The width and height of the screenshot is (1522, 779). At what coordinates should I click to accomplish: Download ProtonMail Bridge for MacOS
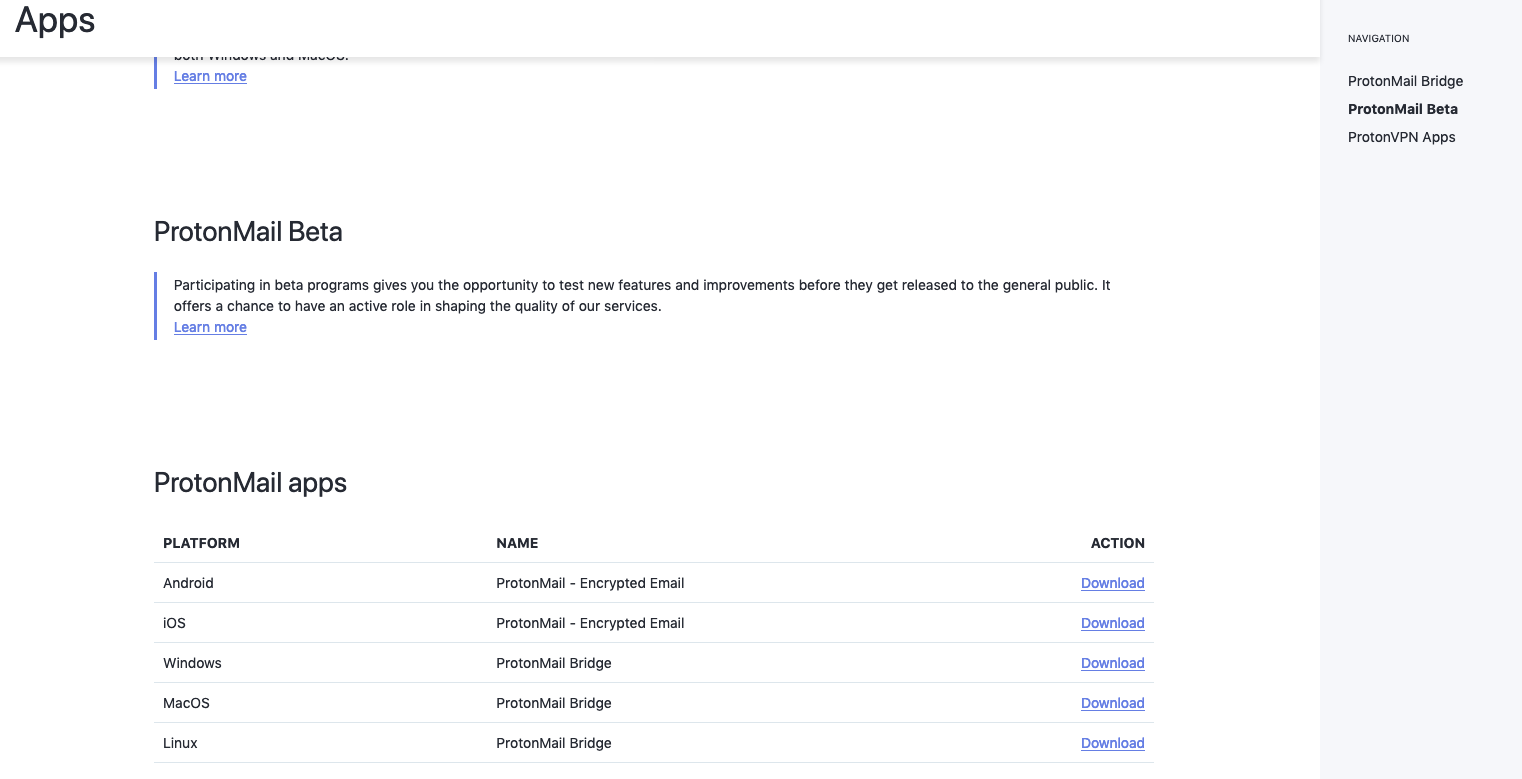point(1112,703)
